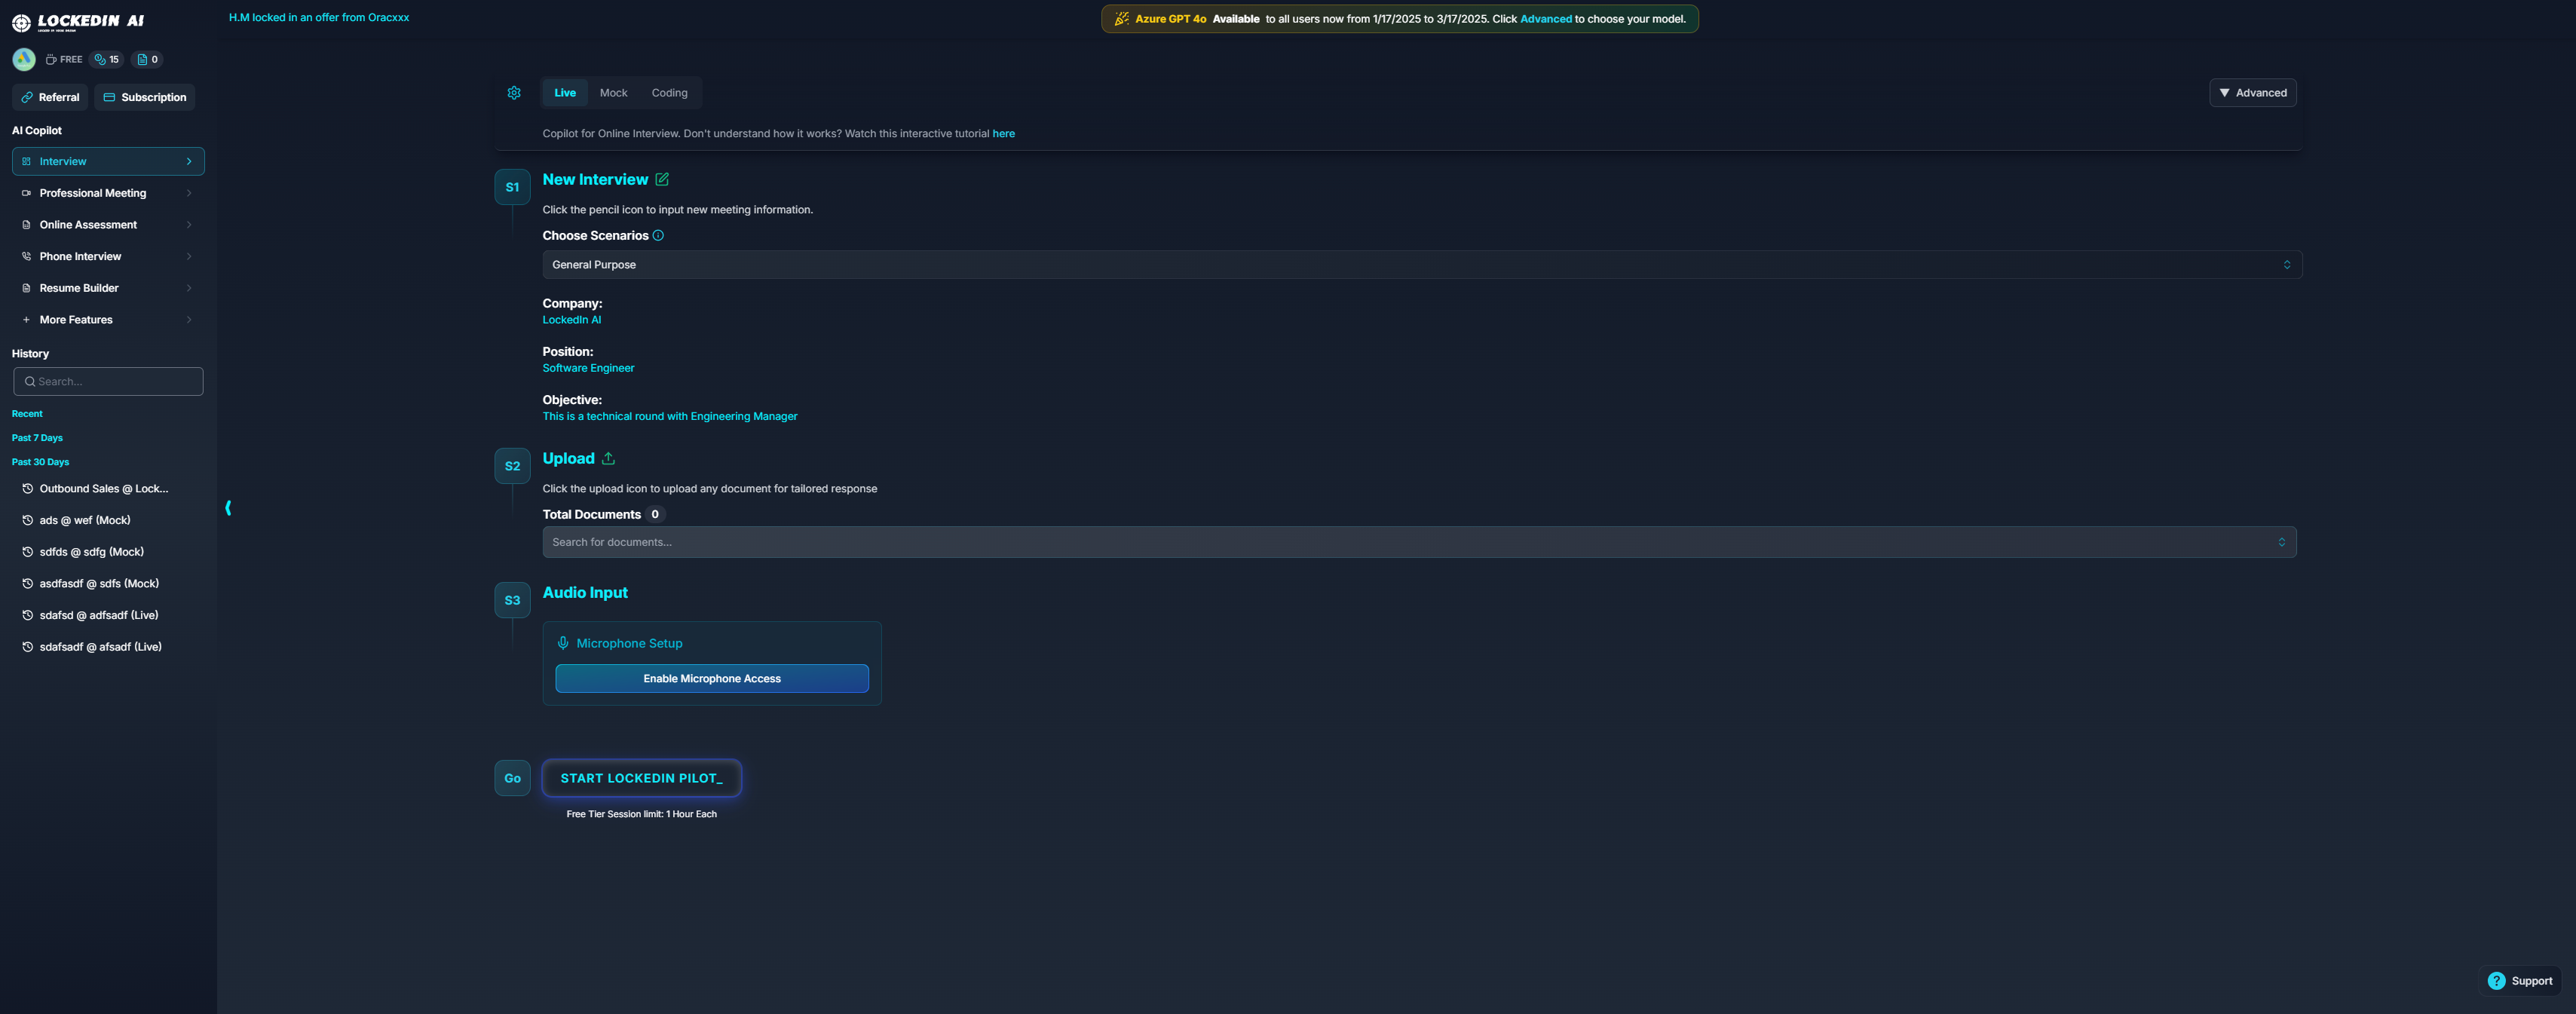Screen dimensions: 2576x1014
Task: Click the history icon beside ads @ wef entry
Action: point(28,520)
